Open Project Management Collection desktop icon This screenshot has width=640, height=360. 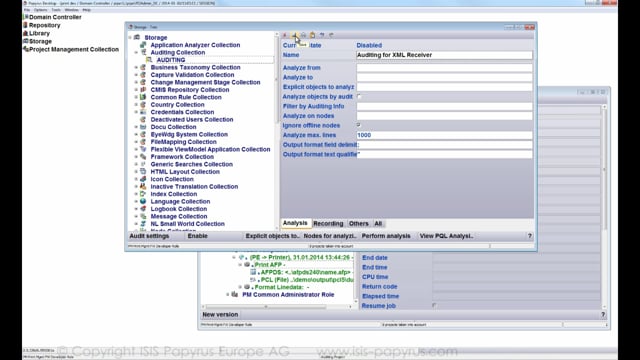(26, 49)
